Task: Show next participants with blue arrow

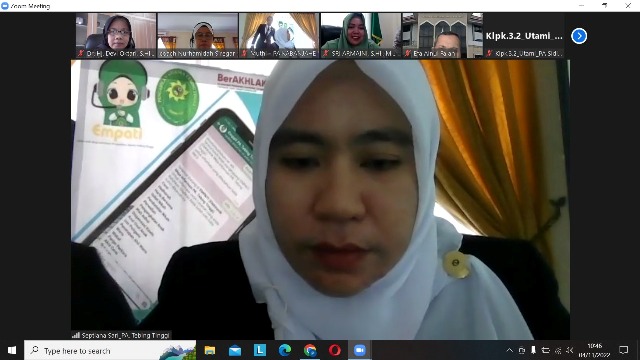Action: point(579,36)
